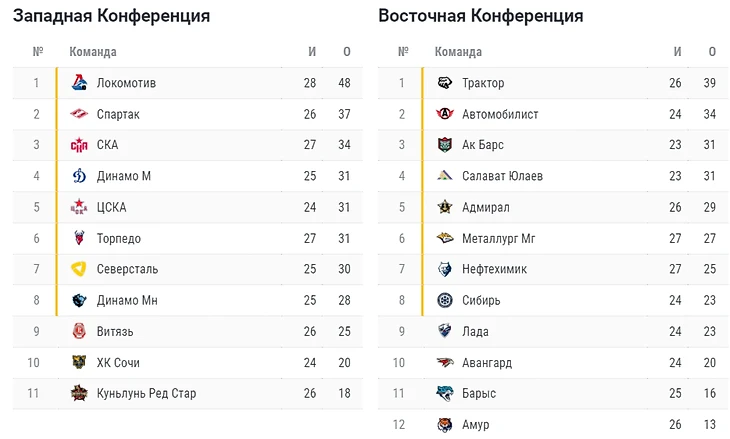The height and width of the screenshot is (439, 730).
Task: Sort western table by О column header
Action: click(346, 52)
